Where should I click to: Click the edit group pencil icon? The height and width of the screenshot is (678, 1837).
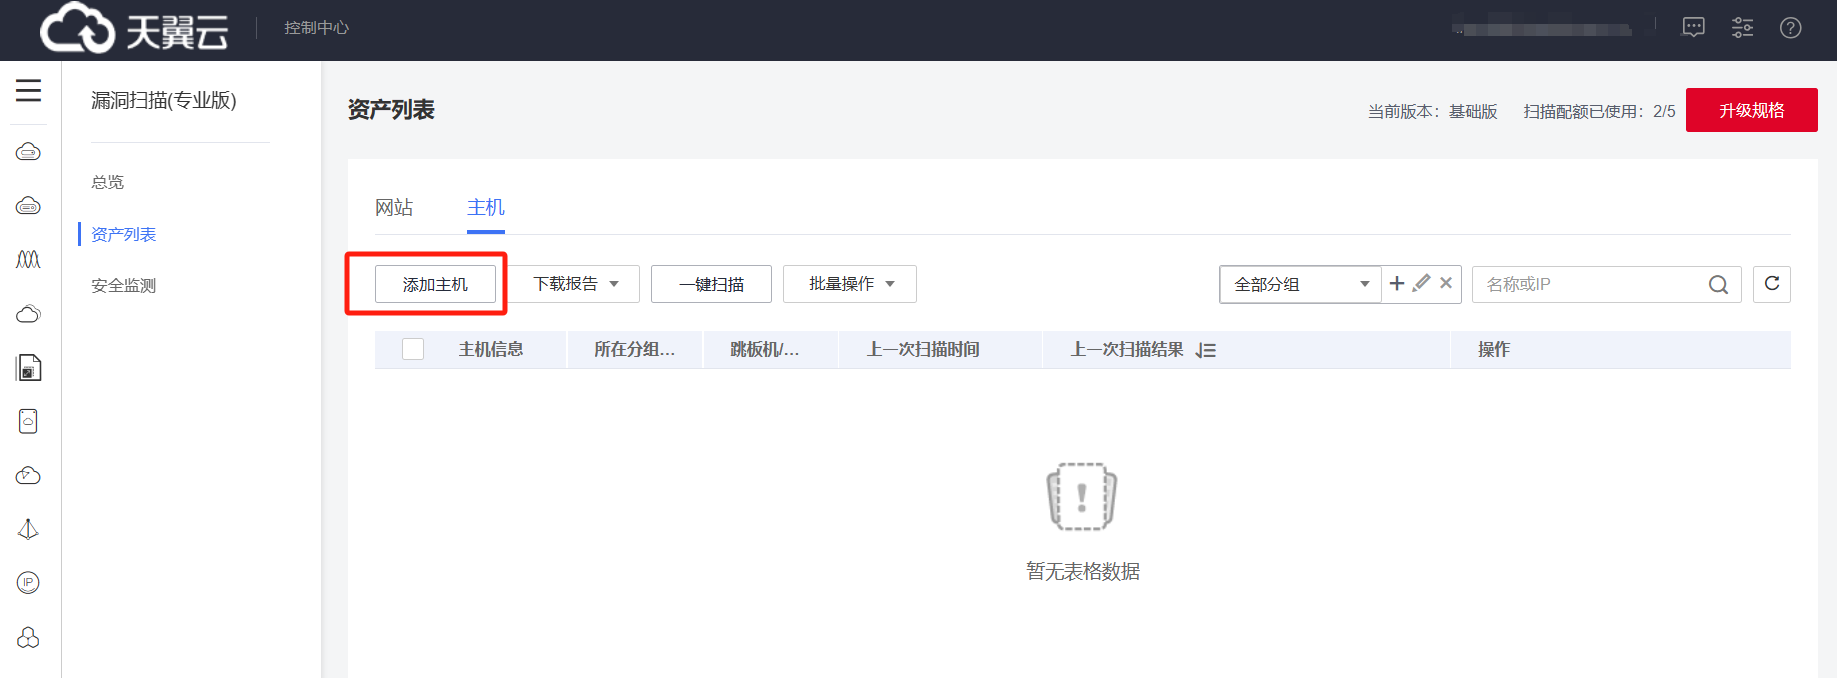1421,283
